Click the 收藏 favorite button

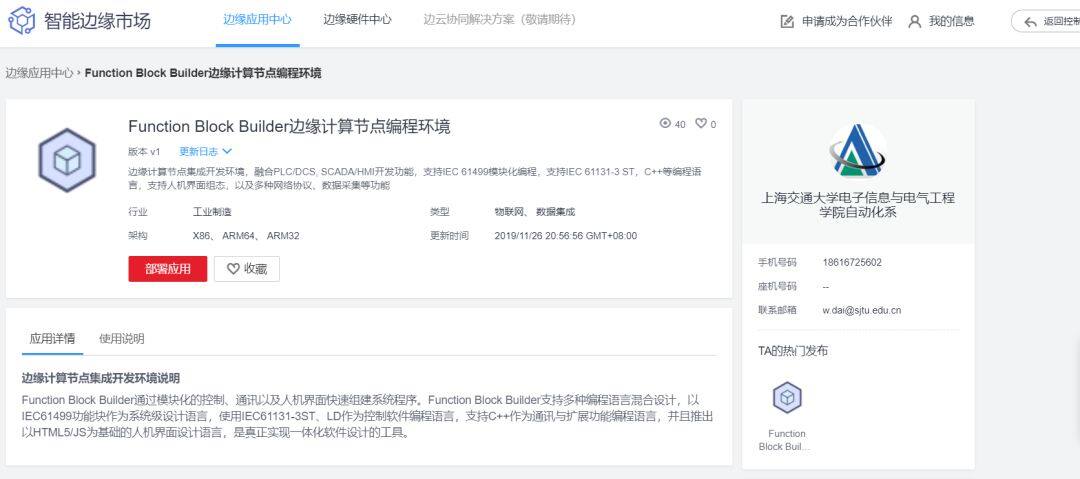pos(247,269)
